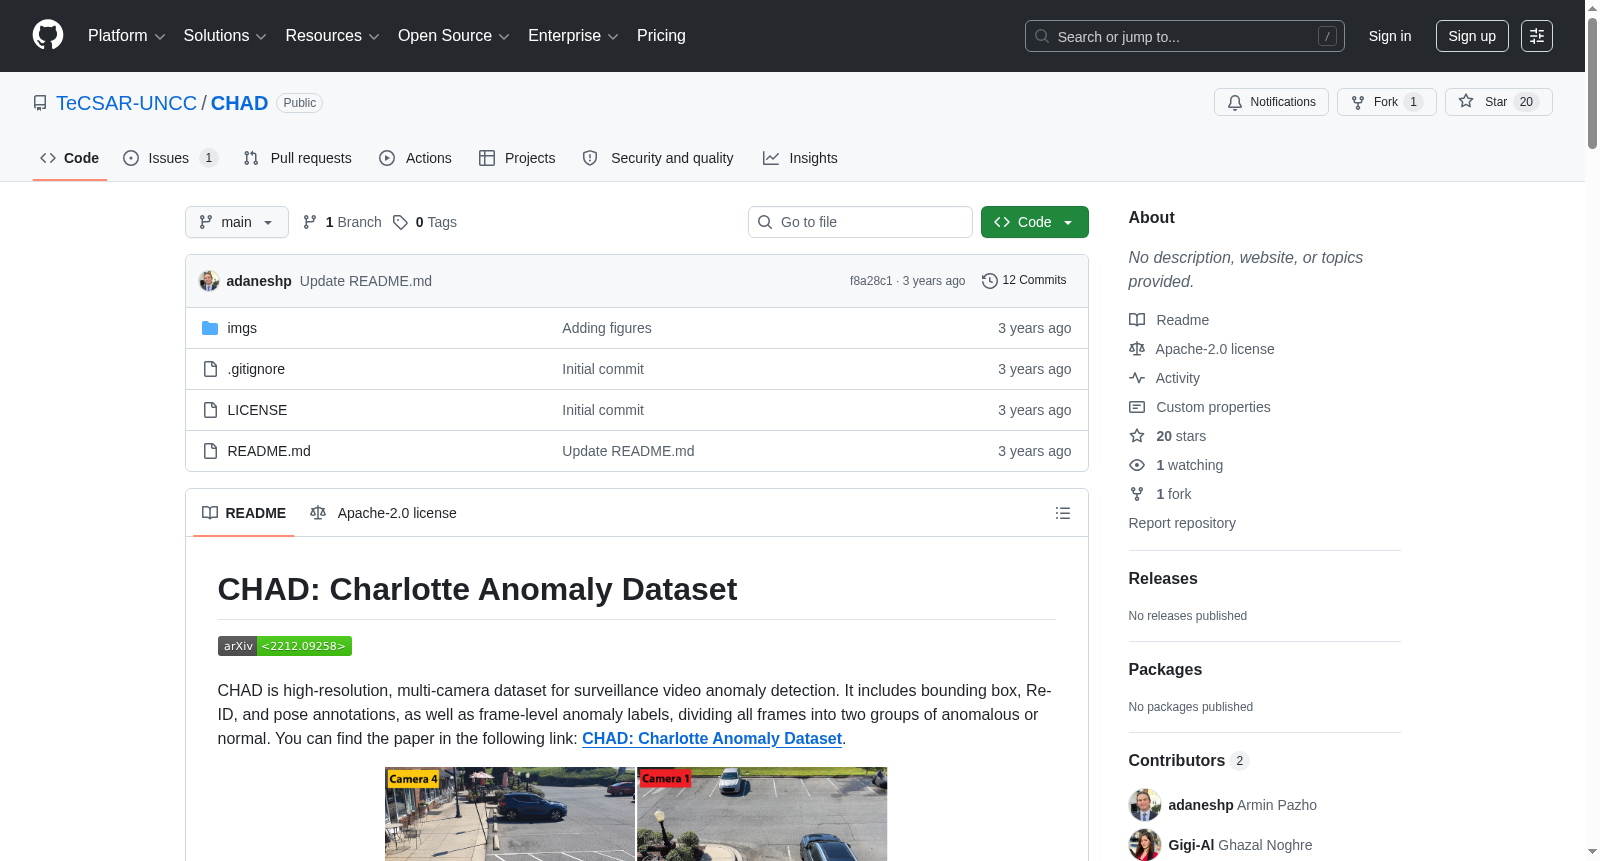Expand the Solutions menu

point(225,36)
